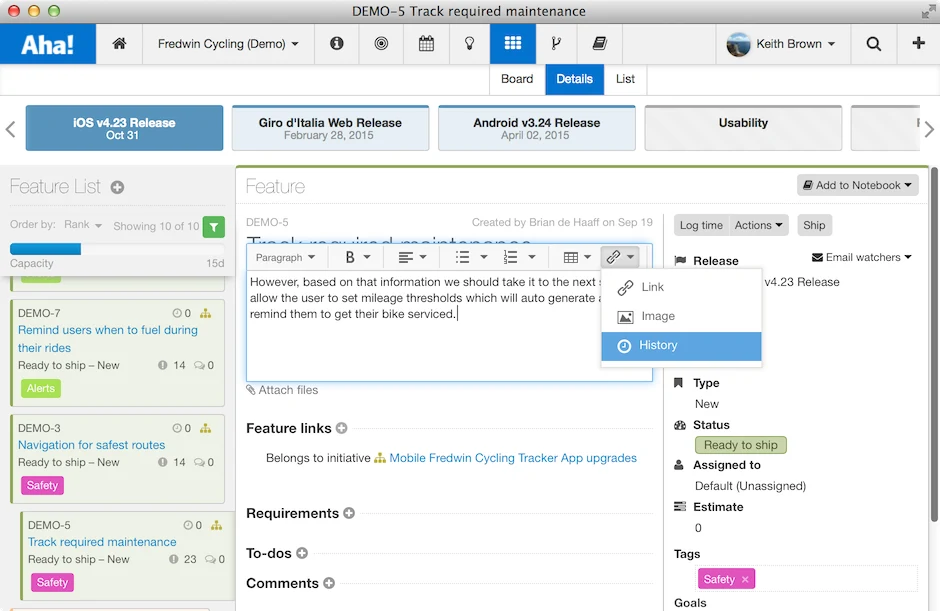
Task: Click the text alignment icon
Action: click(x=406, y=257)
